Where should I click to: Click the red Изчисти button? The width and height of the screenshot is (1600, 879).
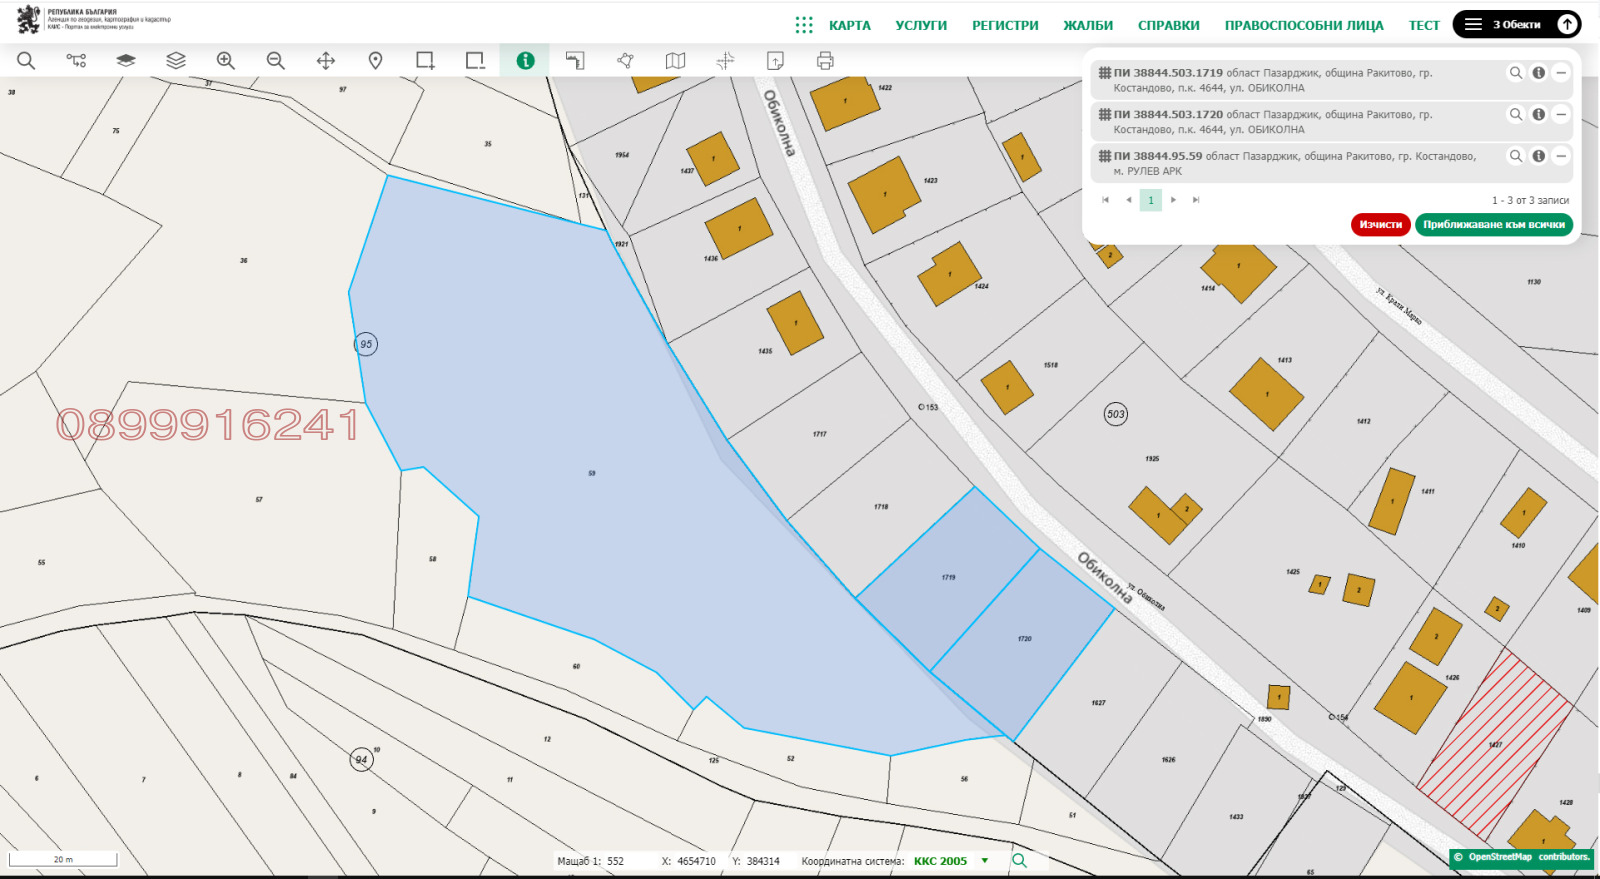1381,225
